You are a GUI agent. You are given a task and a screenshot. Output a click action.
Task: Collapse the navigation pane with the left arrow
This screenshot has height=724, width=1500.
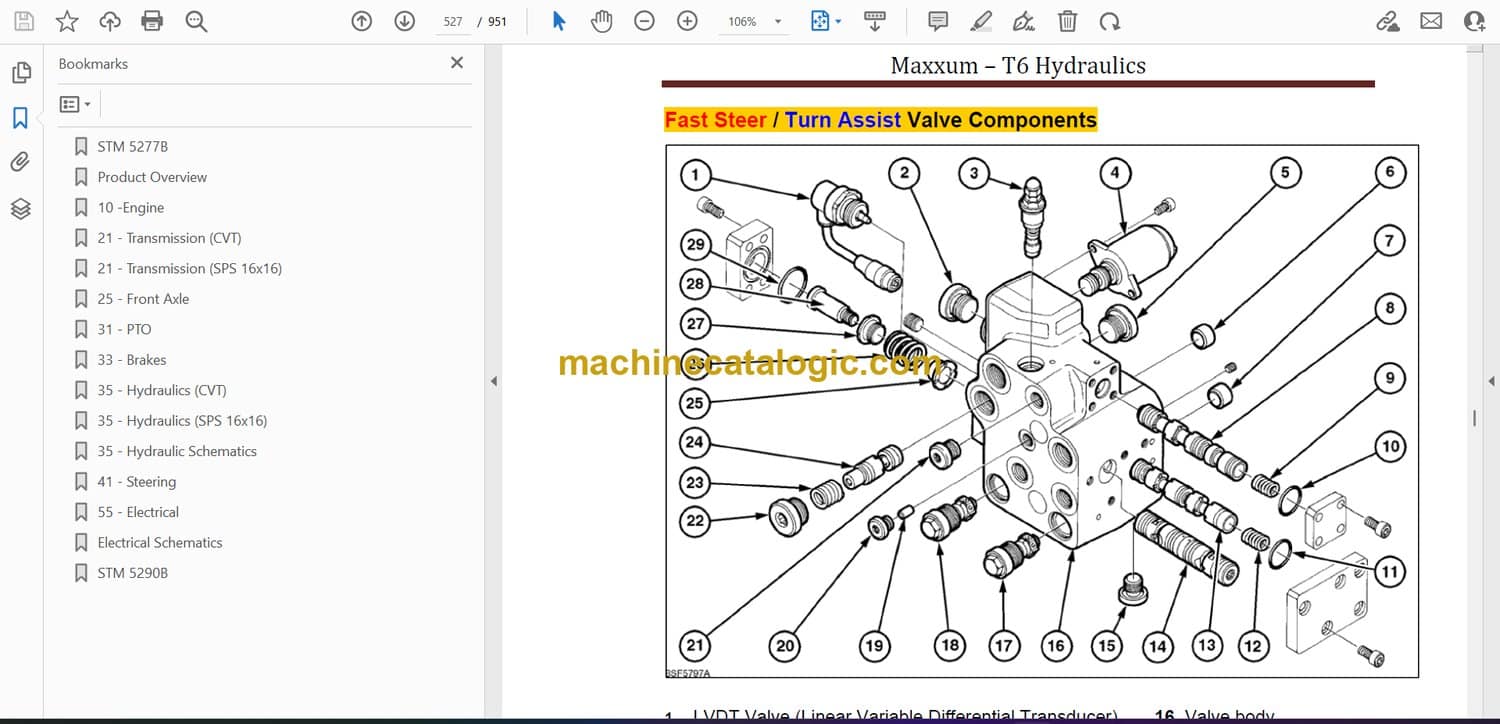point(493,381)
